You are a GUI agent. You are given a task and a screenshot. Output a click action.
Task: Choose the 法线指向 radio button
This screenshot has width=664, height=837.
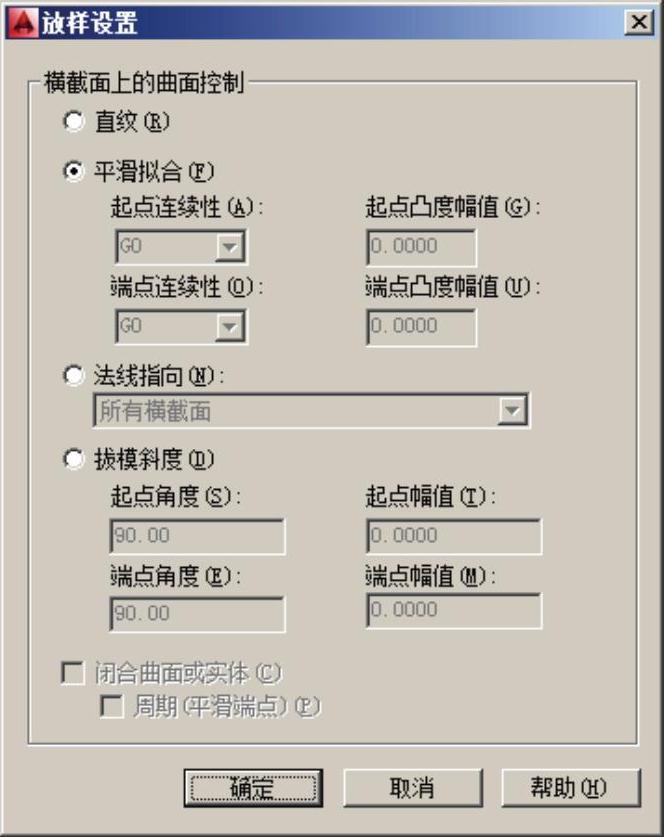click(73, 376)
